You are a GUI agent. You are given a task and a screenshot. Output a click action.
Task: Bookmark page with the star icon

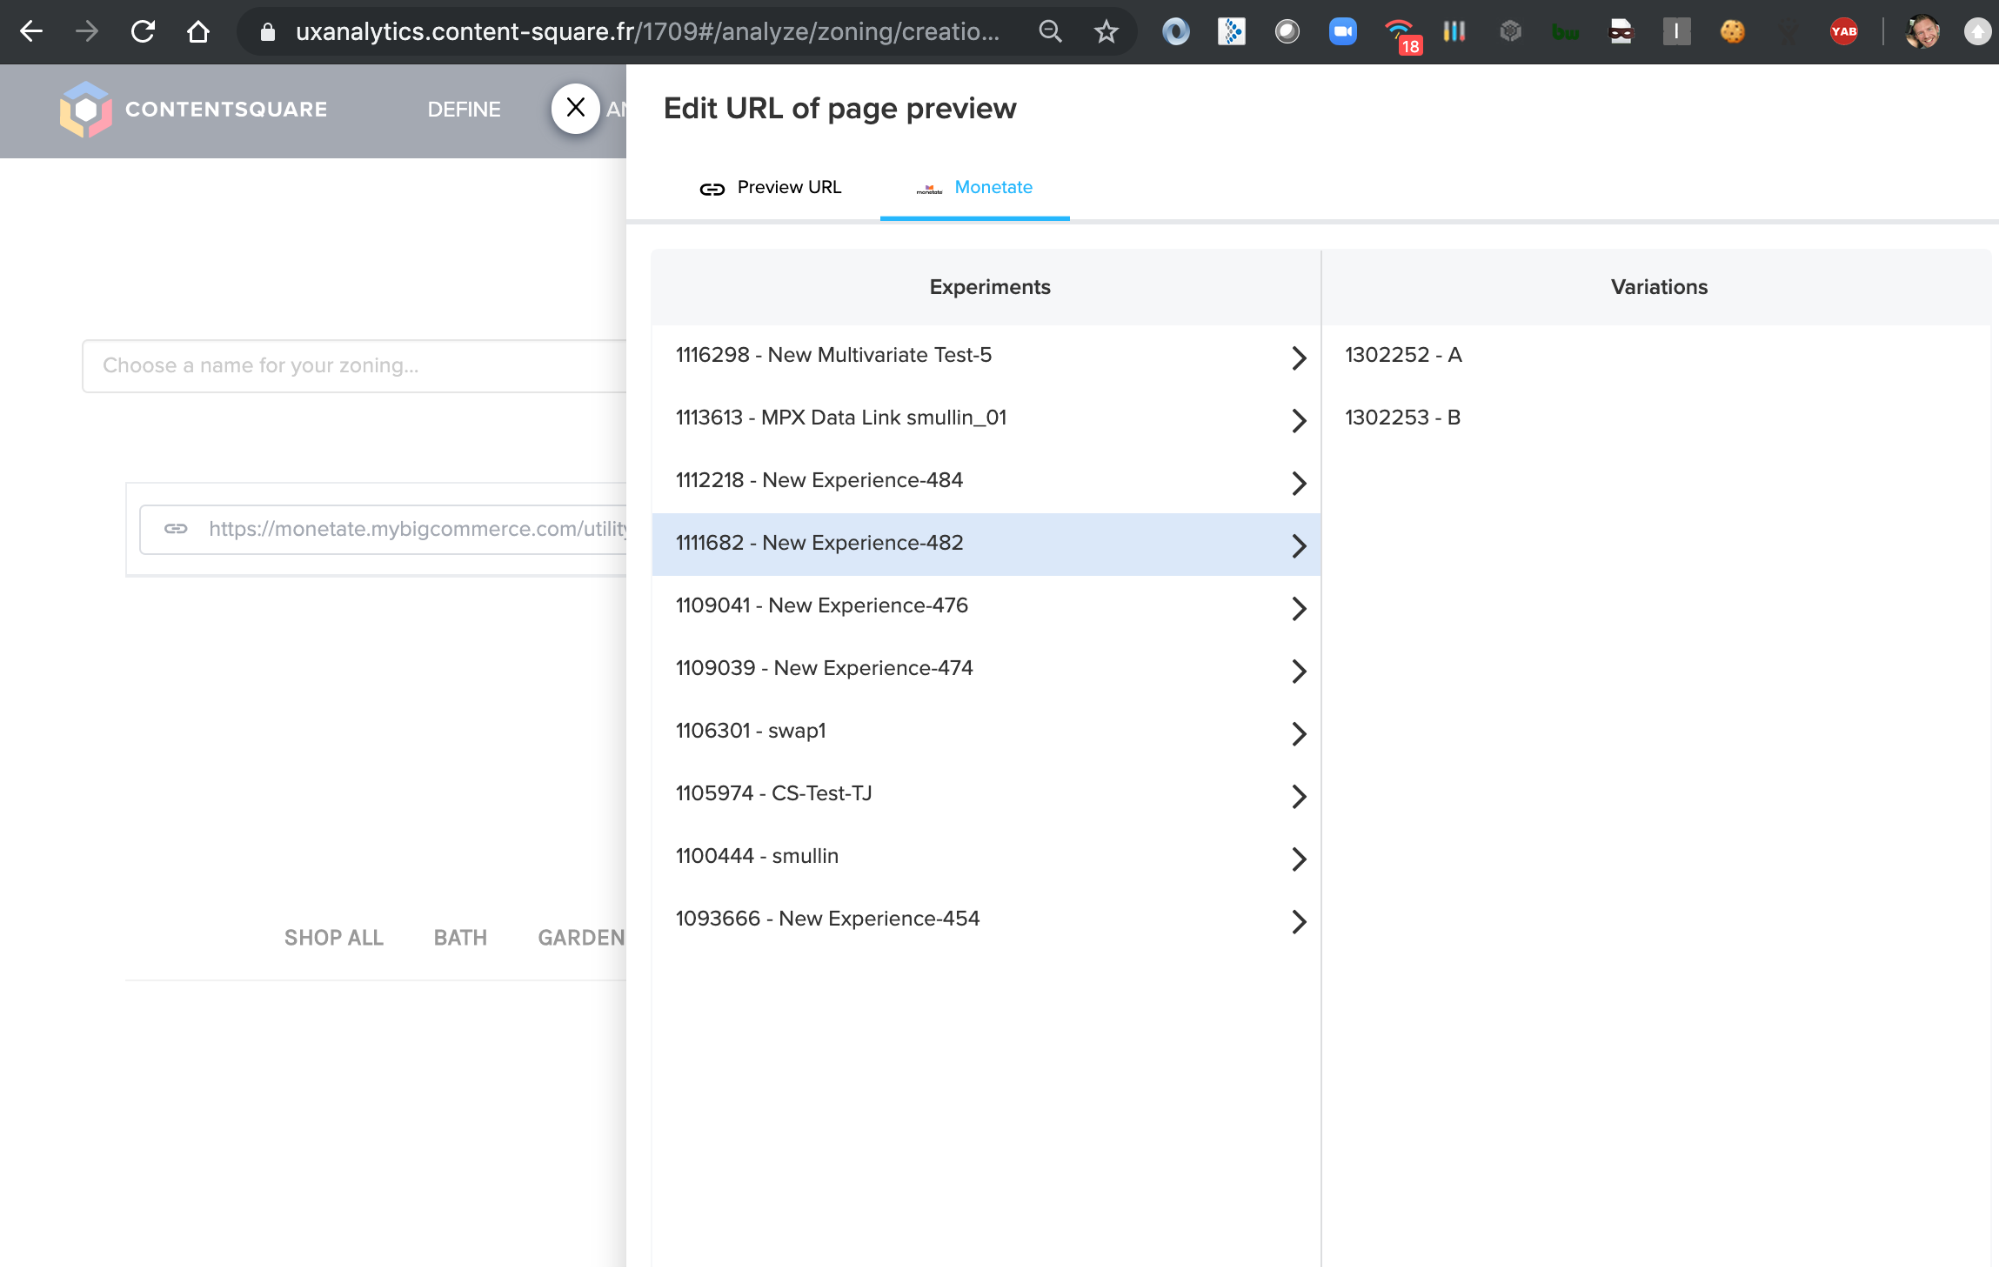pos(1105,32)
